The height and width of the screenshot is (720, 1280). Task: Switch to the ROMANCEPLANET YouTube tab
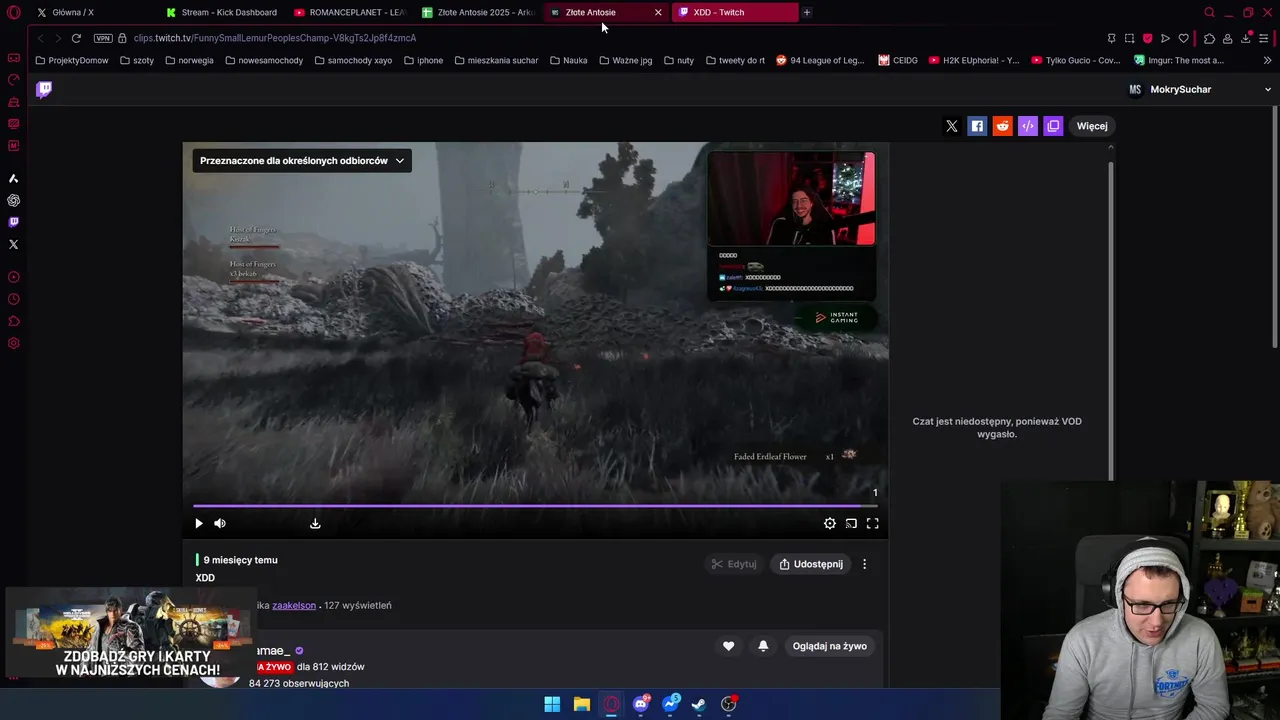tap(350, 12)
